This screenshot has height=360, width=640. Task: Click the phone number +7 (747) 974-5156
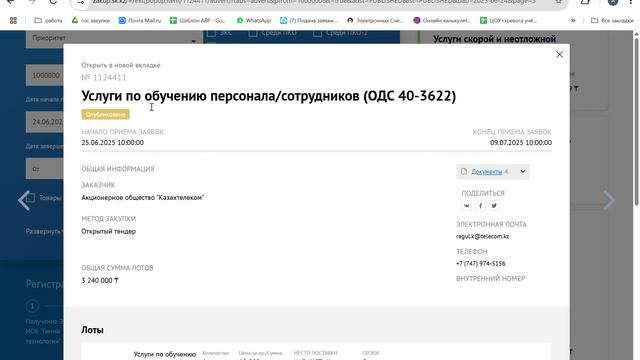pos(480,264)
